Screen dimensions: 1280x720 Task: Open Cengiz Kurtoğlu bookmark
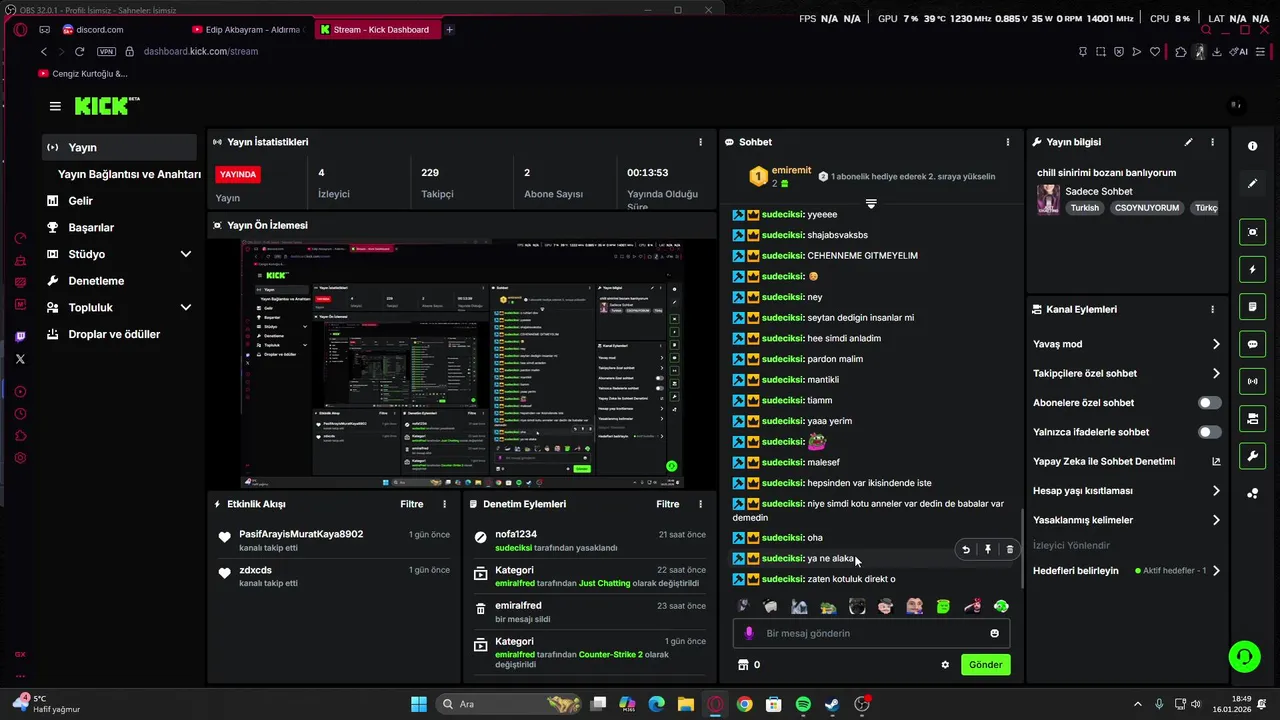(83, 74)
